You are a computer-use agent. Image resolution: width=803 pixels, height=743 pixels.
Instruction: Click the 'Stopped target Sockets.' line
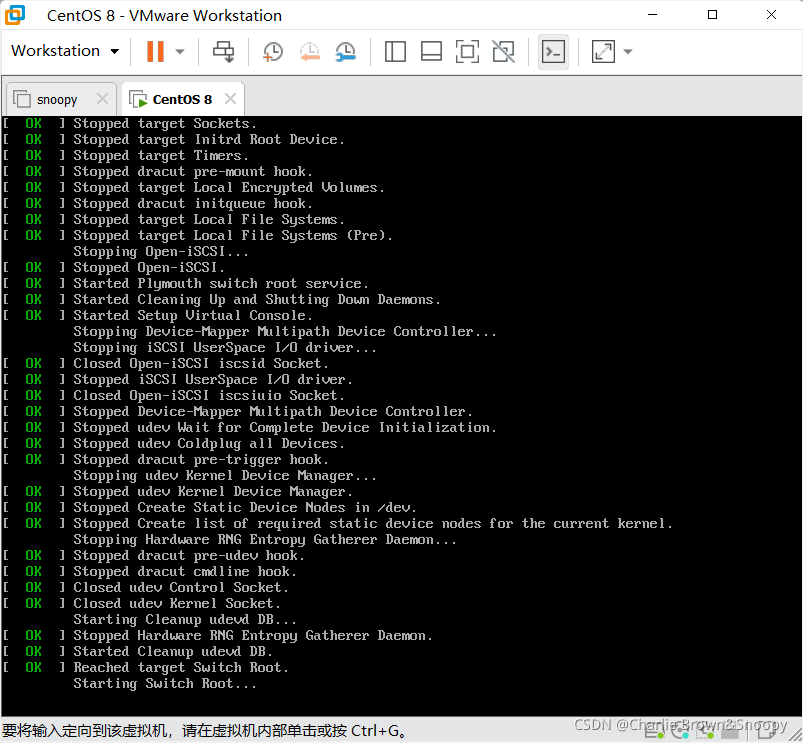coord(164,123)
